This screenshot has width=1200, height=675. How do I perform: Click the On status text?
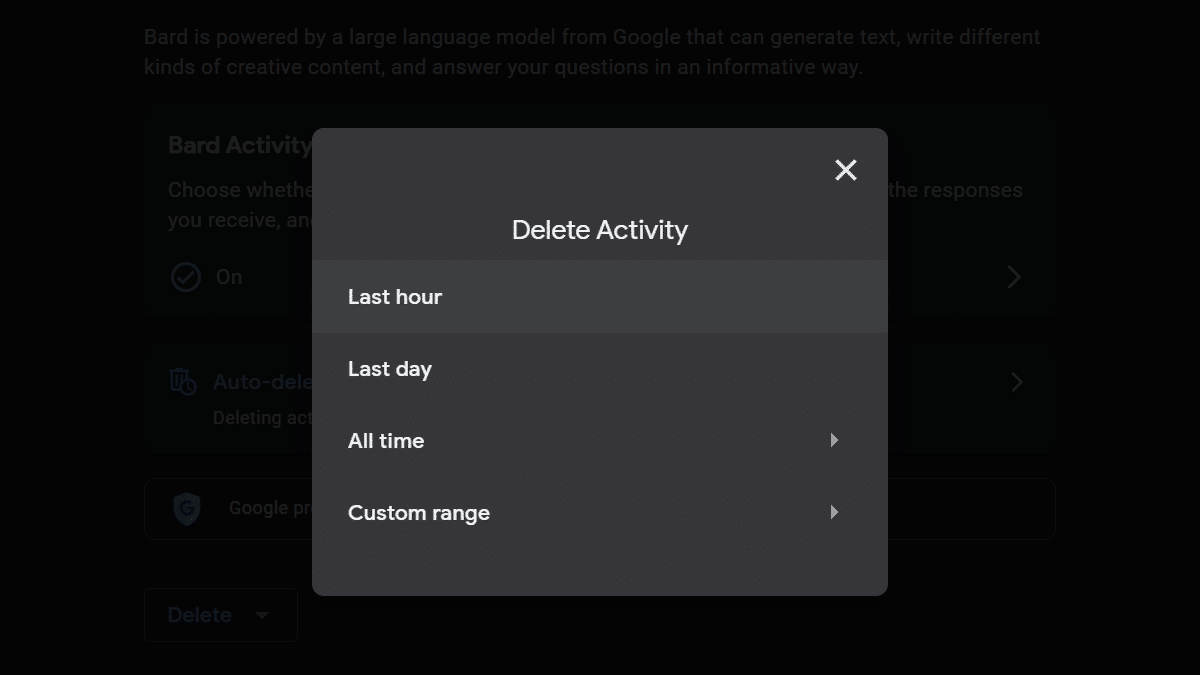(x=229, y=277)
